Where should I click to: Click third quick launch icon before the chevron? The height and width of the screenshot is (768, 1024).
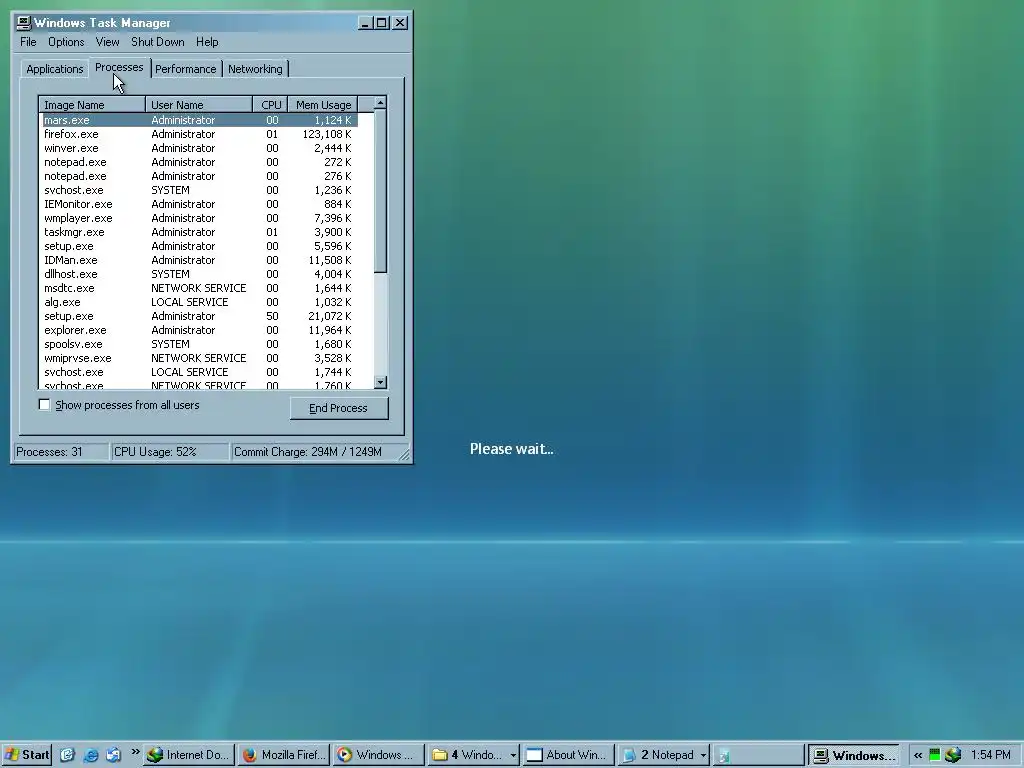(114, 755)
